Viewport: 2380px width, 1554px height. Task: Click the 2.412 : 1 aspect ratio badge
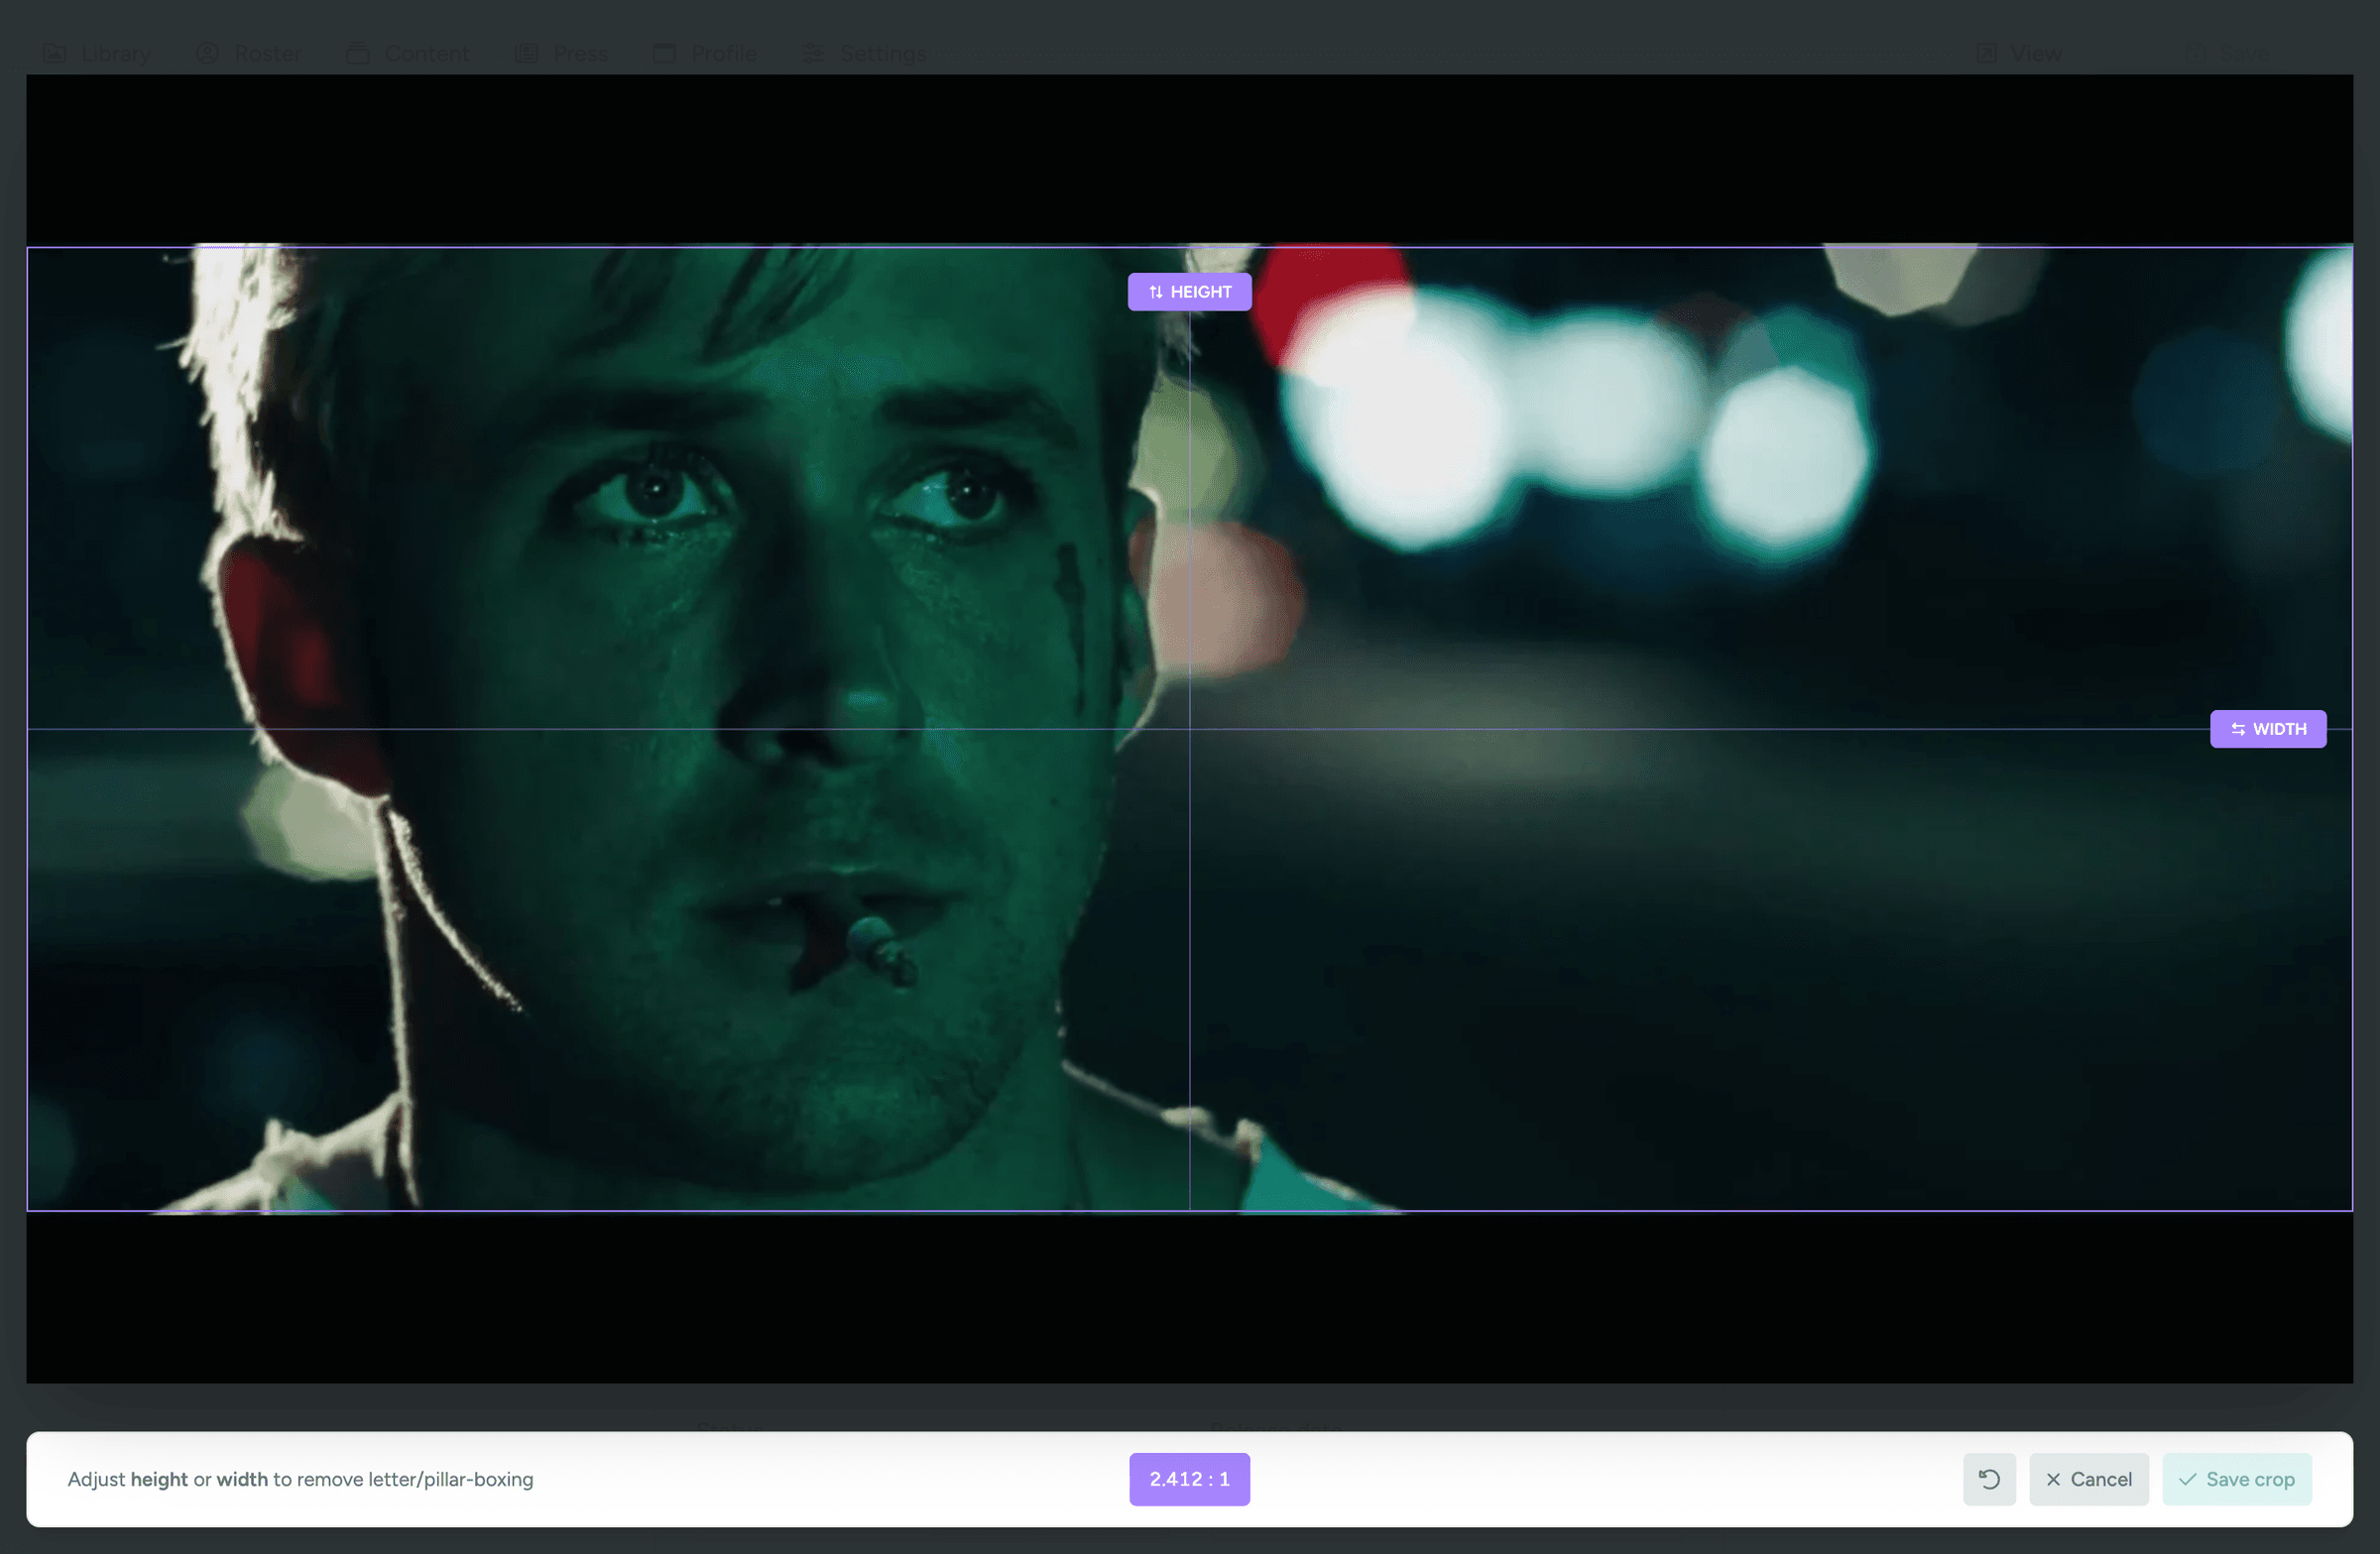[x=1189, y=1479]
